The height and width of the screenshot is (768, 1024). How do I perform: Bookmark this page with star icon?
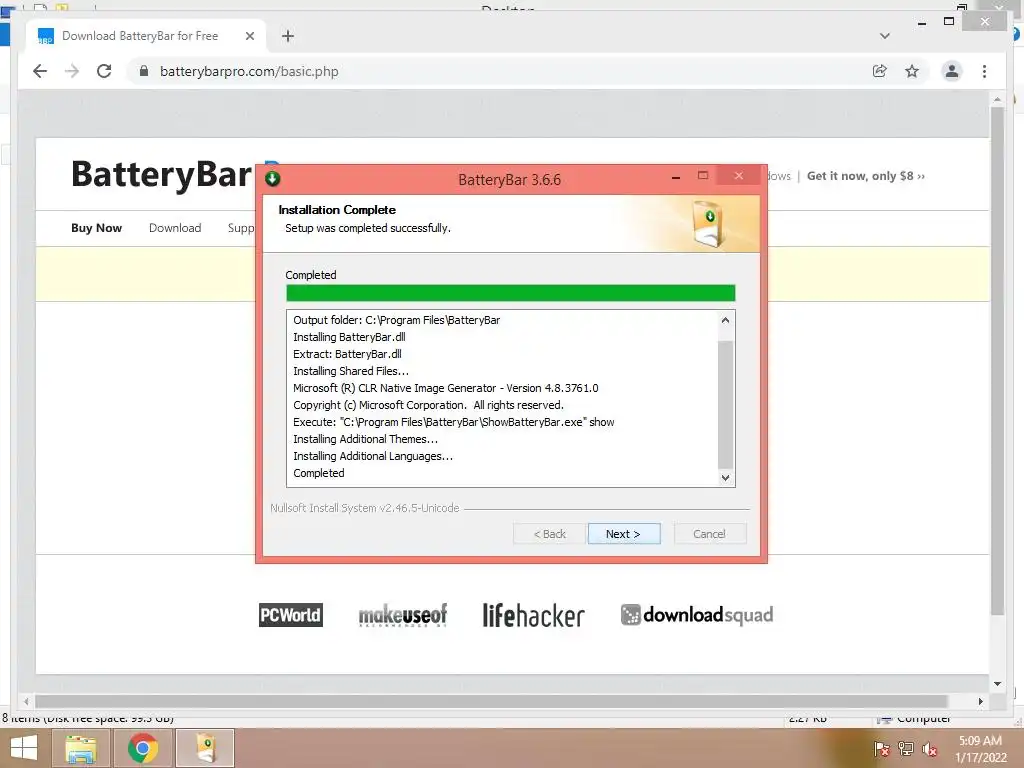click(x=912, y=71)
